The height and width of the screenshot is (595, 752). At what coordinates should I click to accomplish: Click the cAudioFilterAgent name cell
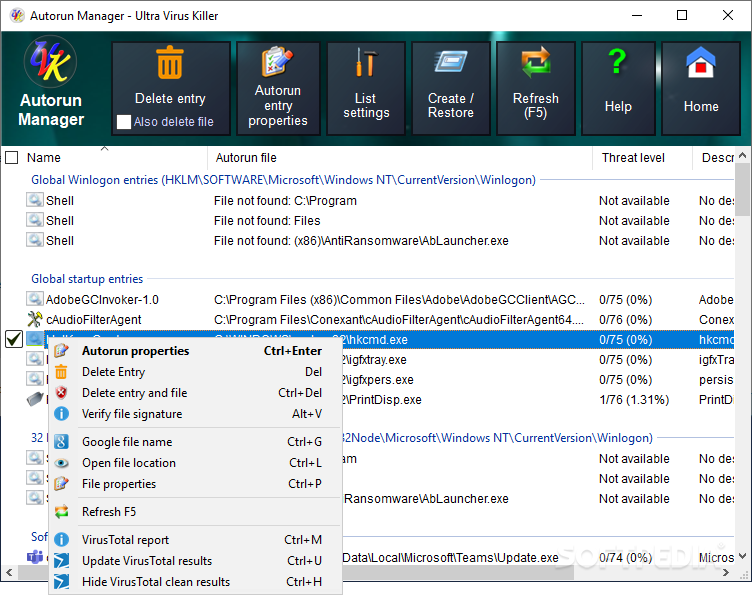(94, 319)
